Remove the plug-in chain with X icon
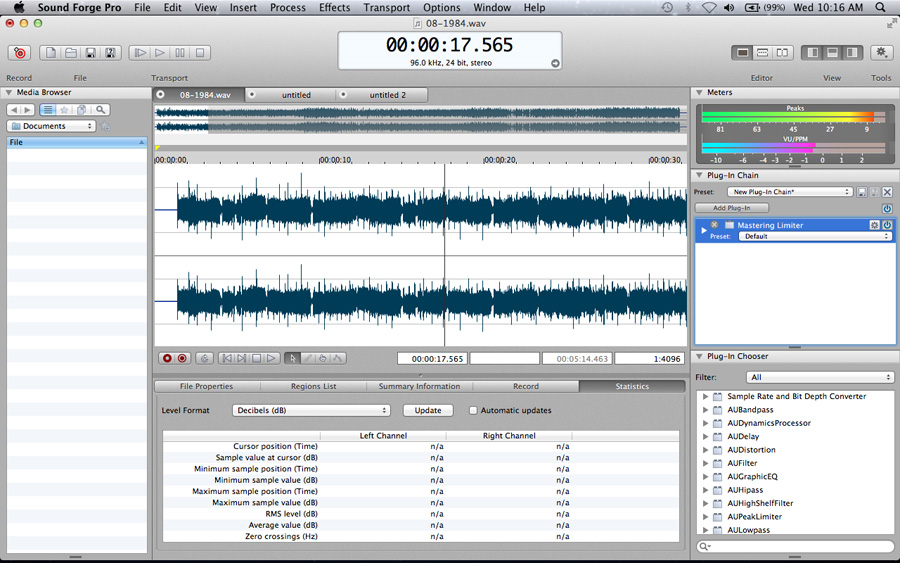Viewport: 900px width, 563px height. (x=887, y=192)
